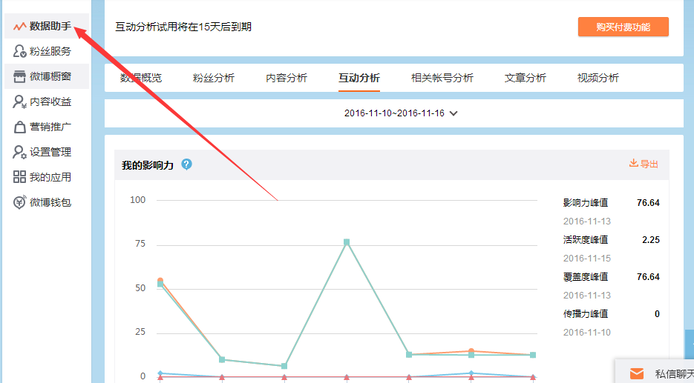Image resolution: width=694 pixels, height=383 pixels.
Task: Click the 微博橱窗 shop icon
Action: click(19, 77)
